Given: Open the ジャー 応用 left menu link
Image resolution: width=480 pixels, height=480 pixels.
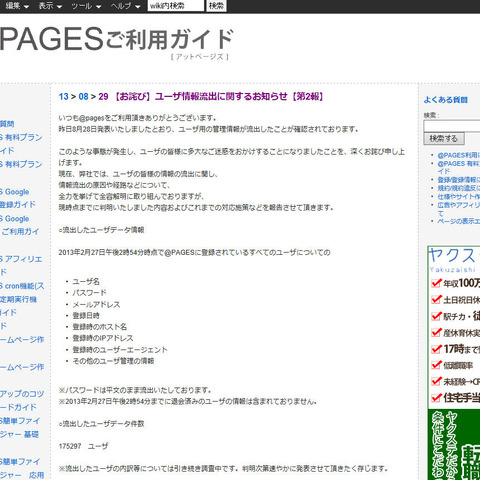Looking at the screenshot, I should (22, 475).
